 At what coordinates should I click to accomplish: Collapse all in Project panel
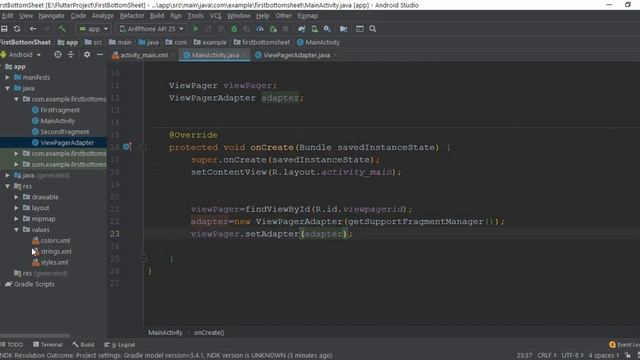click(71, 54)
